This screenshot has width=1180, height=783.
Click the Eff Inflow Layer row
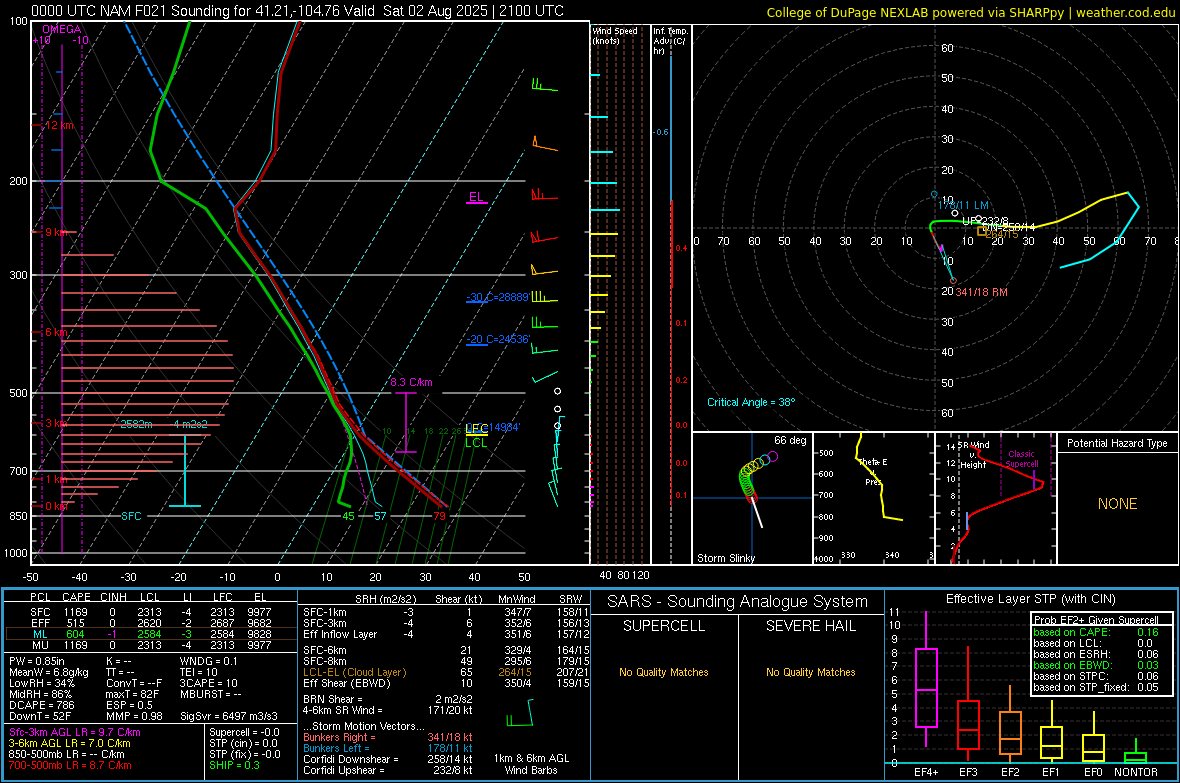tap(446, 635)
